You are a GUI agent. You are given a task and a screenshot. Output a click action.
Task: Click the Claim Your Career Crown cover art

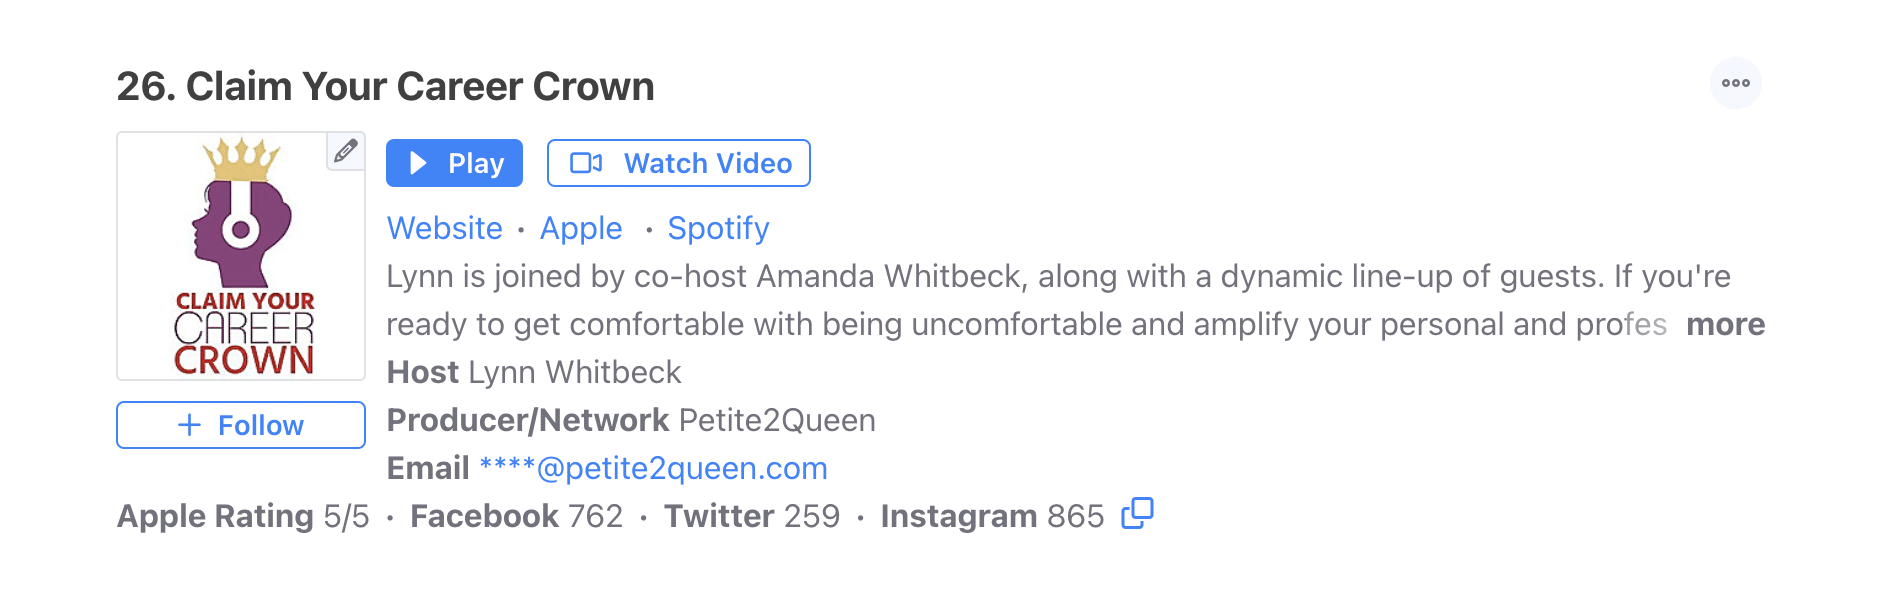pos(241,256)
